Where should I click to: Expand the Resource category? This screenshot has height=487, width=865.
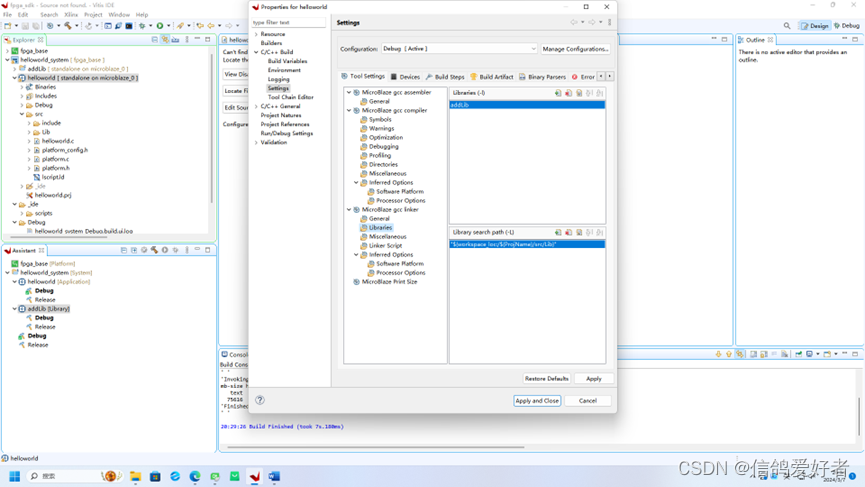click(257, 34)
